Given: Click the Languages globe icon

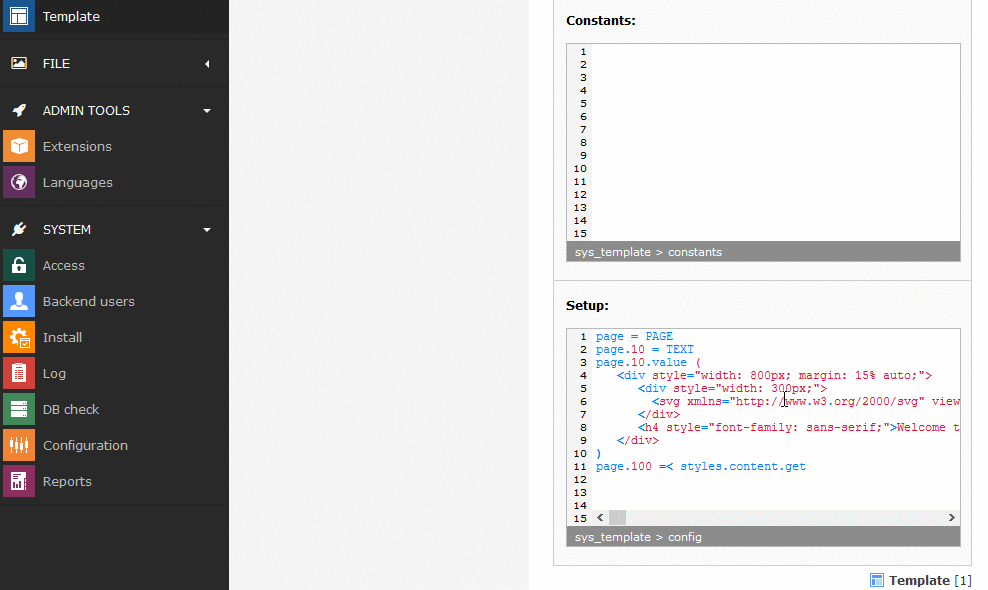Looking at the screenshot, I should [19, 182].
